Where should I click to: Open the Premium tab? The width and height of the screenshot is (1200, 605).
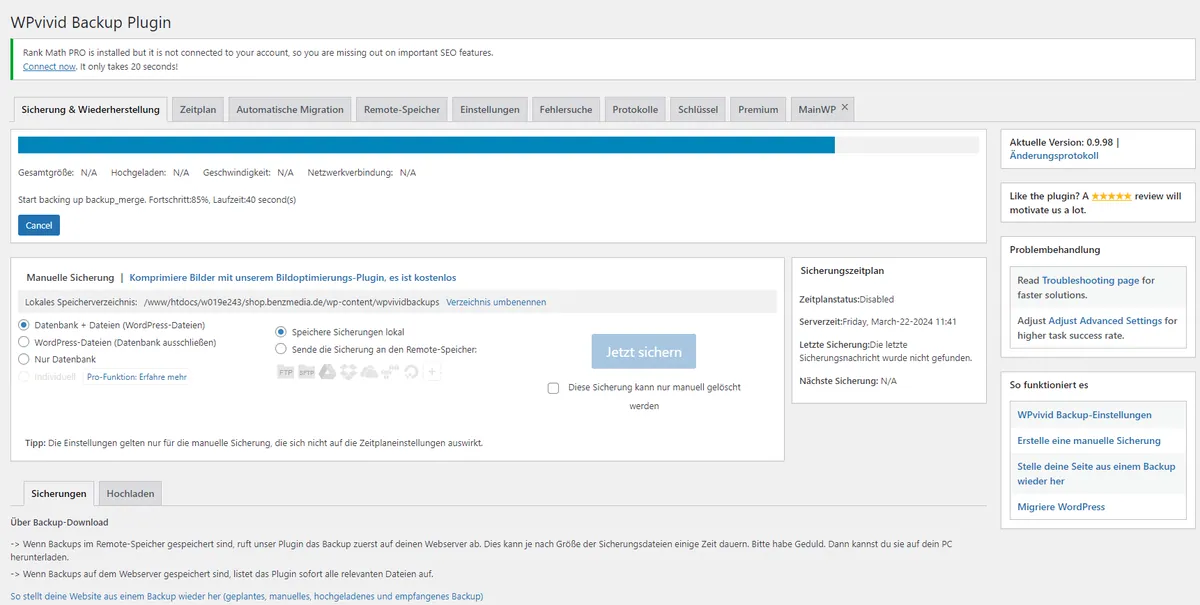(x=758, y=110)
